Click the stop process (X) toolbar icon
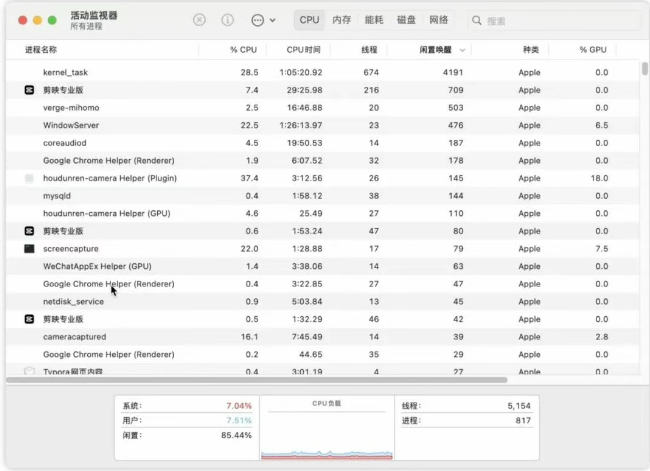The width and height of the screenshot is (650, 471). pyautogui.click(x=199, y=20)
